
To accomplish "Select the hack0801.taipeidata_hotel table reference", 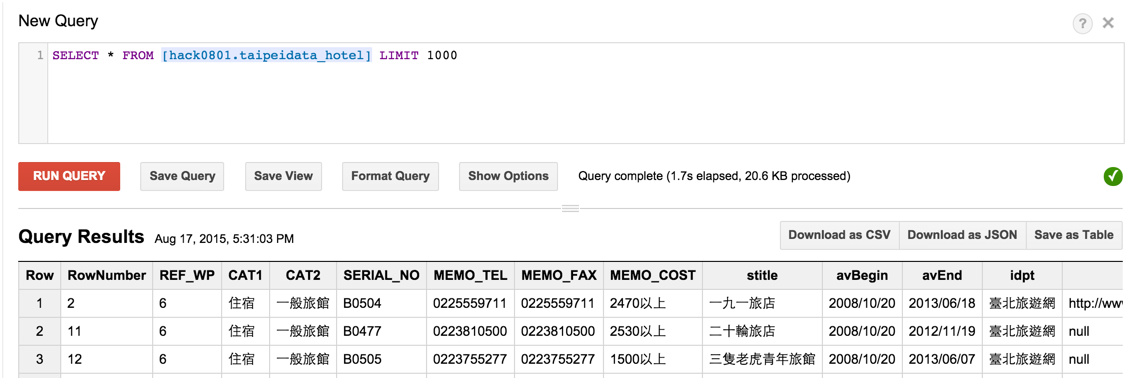I will (267, 55).
